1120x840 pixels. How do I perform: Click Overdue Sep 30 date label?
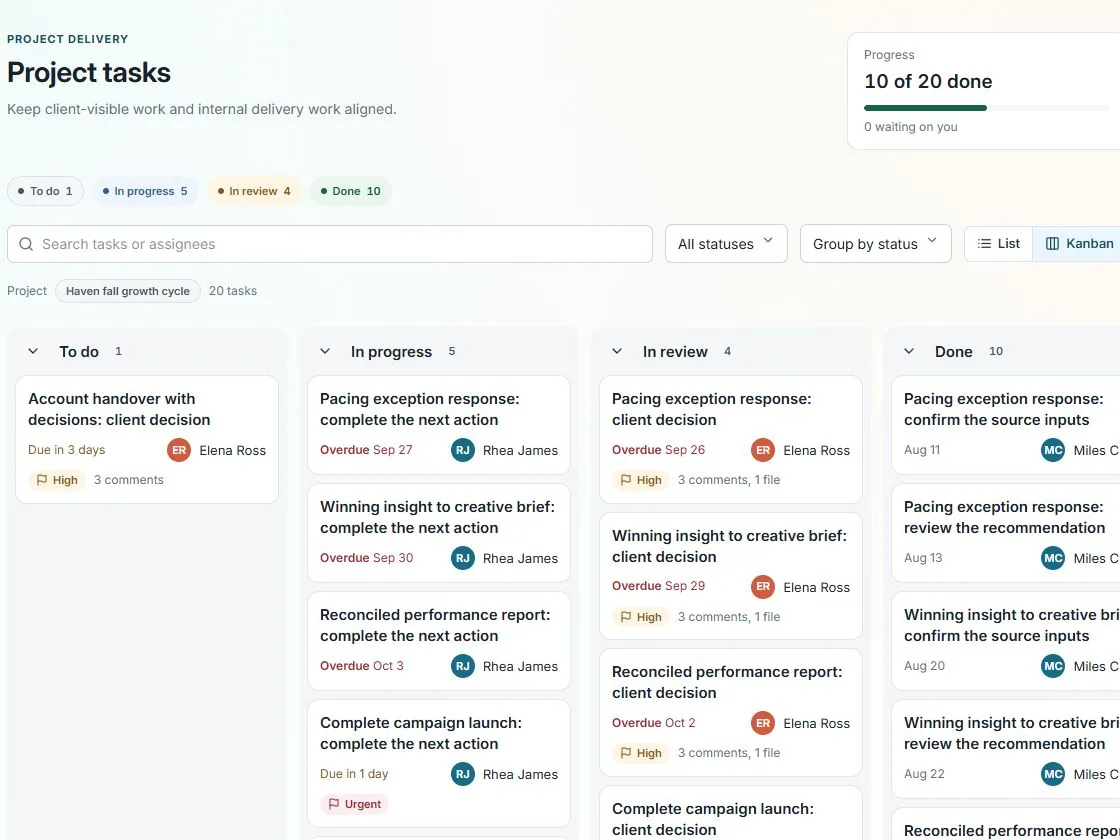pos(366,558)
